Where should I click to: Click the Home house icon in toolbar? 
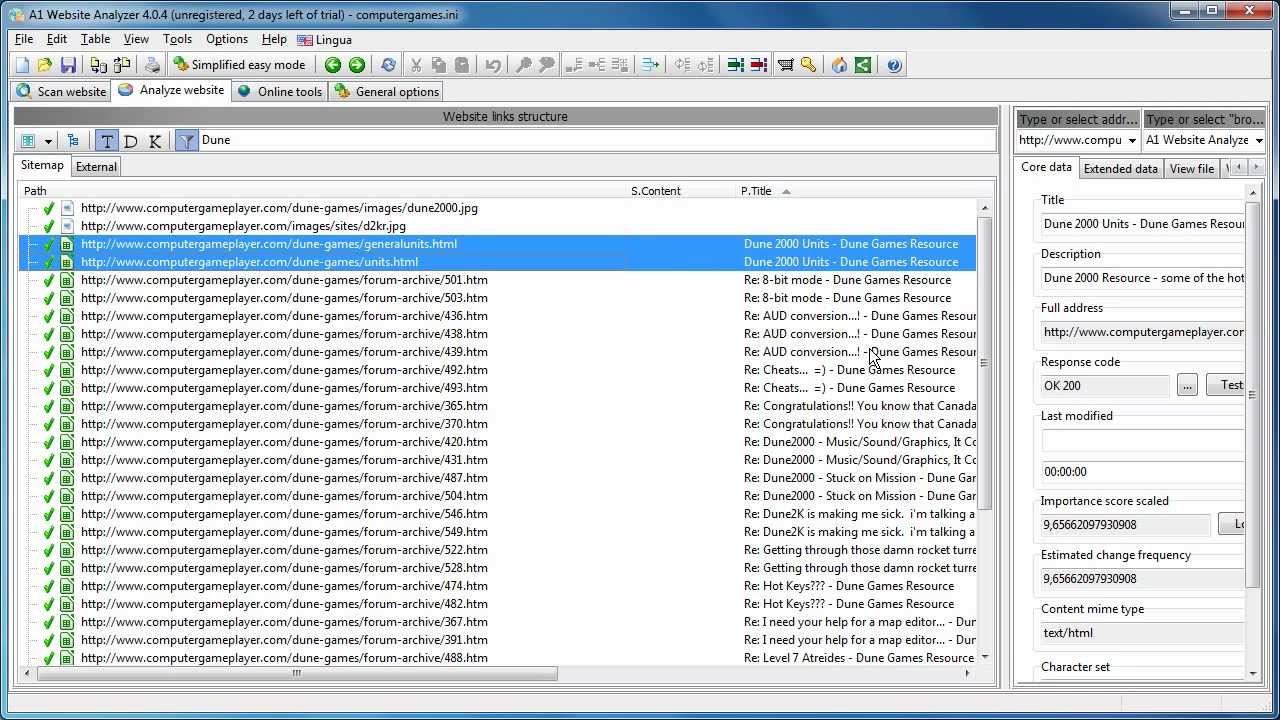click(839, 65)
